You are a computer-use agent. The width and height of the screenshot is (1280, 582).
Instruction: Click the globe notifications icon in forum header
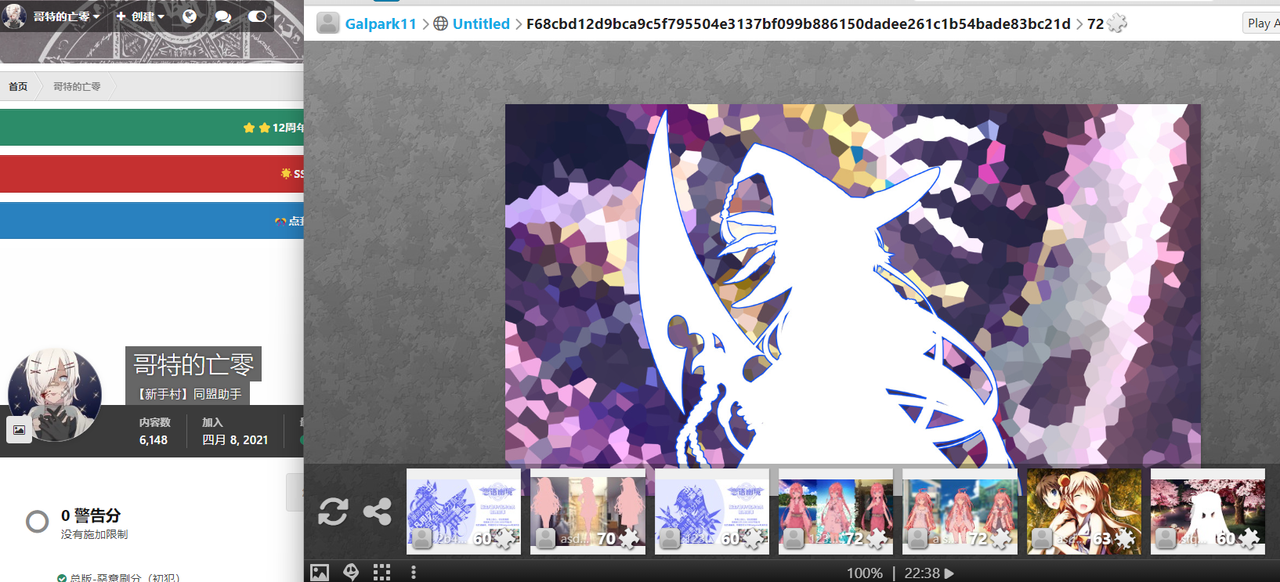pyautogui.click(x=190, y=16)
